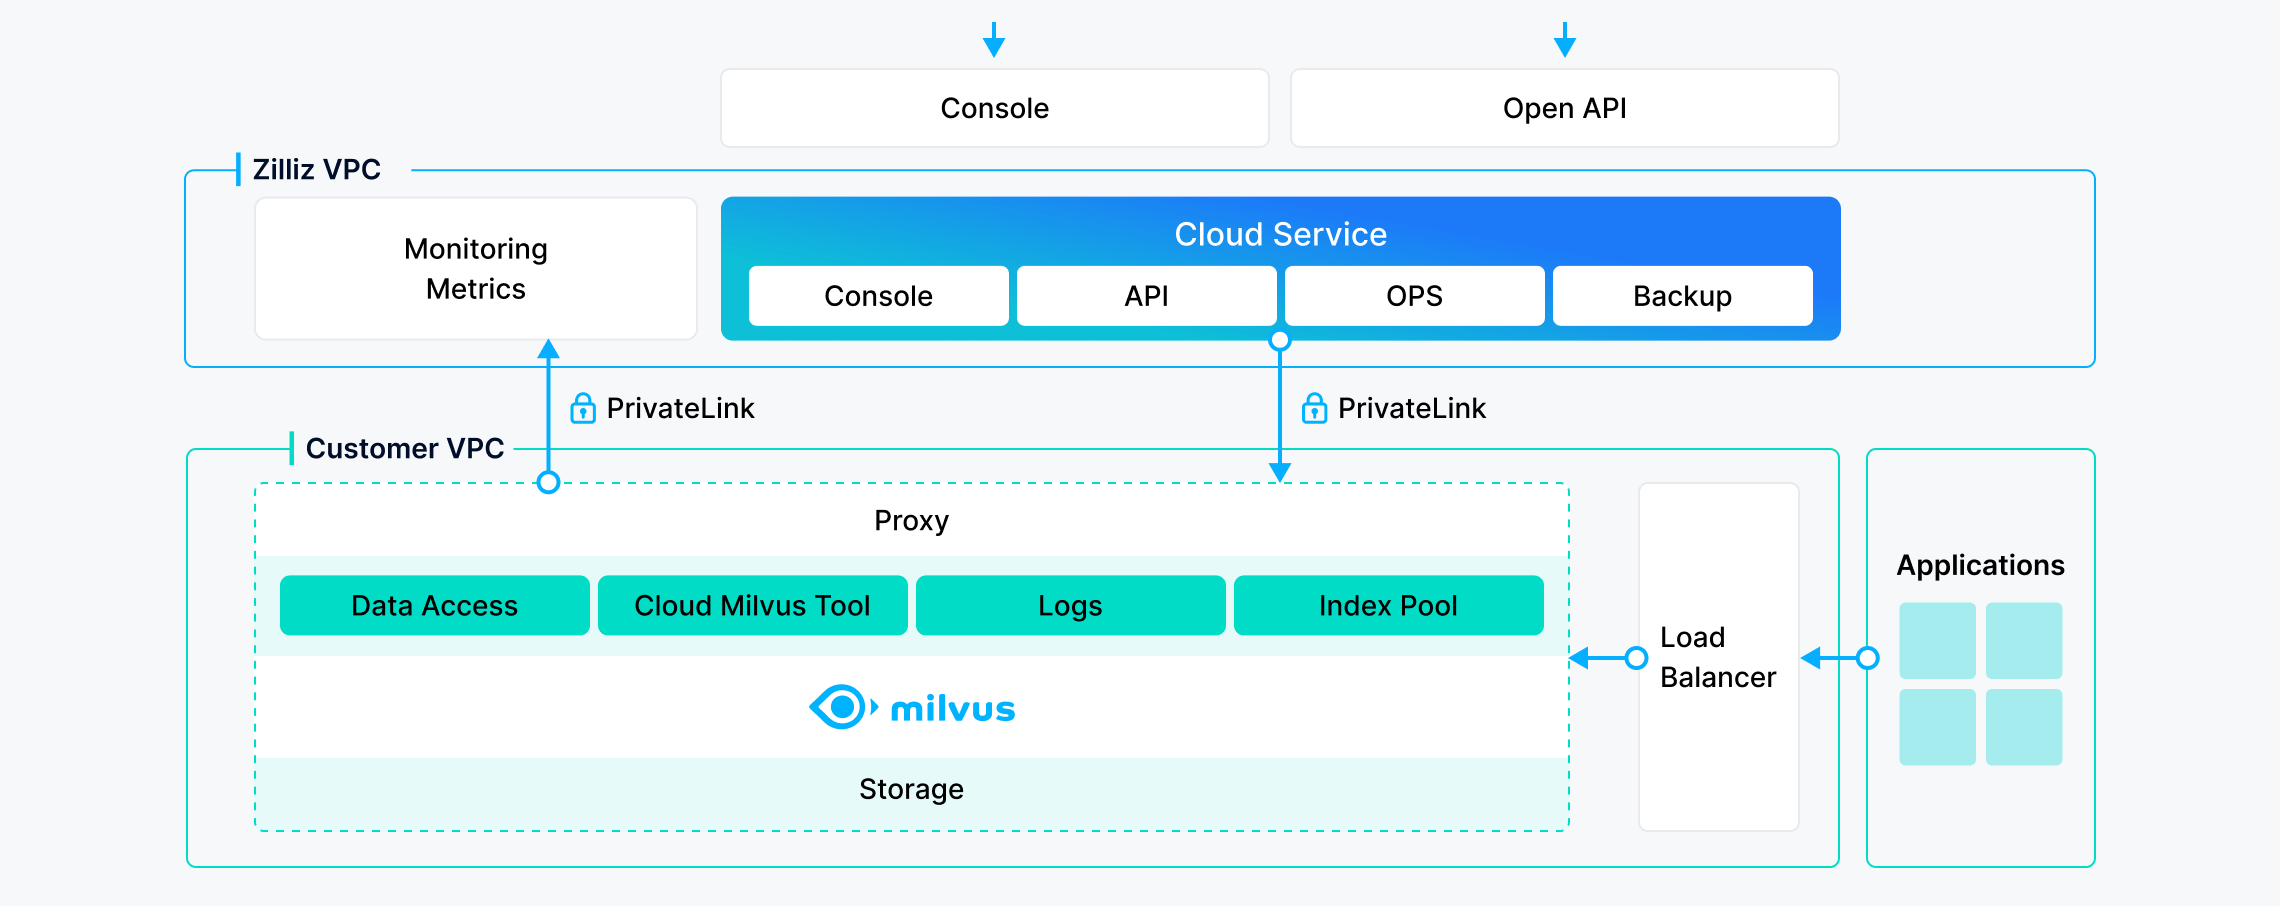Select the OPS box in Cloud Service
The height and width of the screenshot is (906, 2280).
point(1414,296)
